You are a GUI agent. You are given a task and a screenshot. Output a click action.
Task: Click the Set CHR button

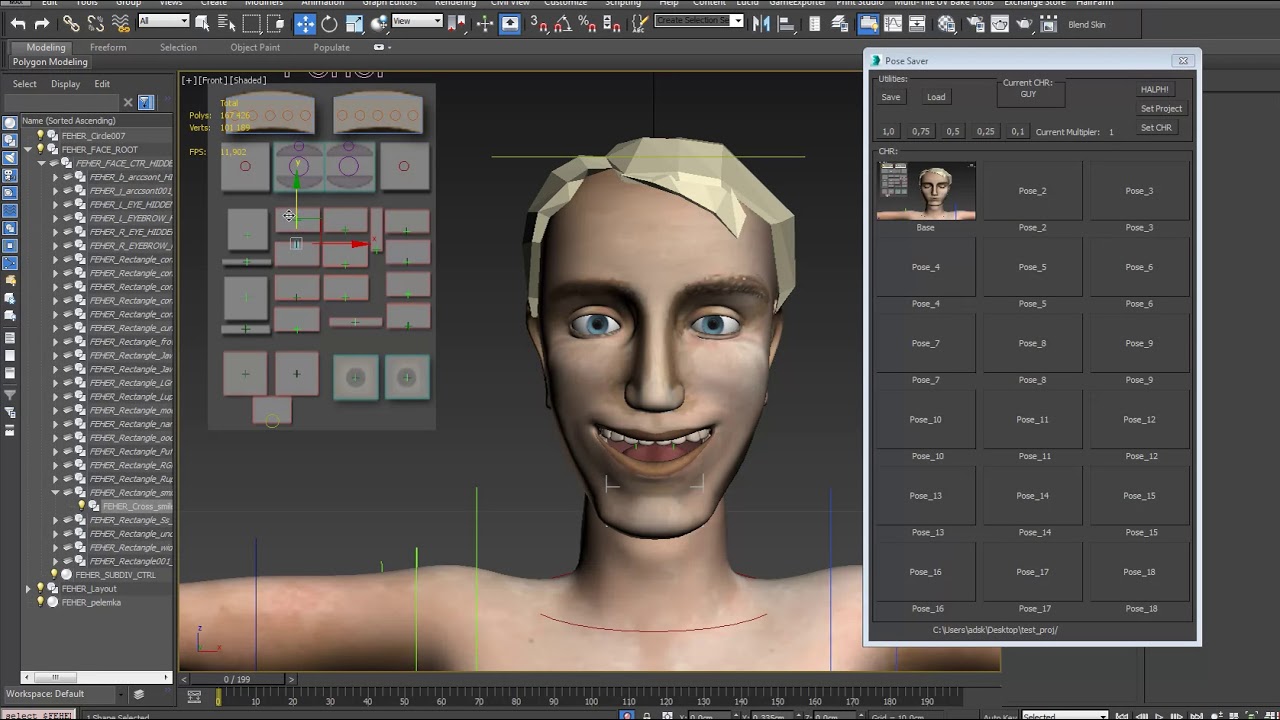(1156, 128)
